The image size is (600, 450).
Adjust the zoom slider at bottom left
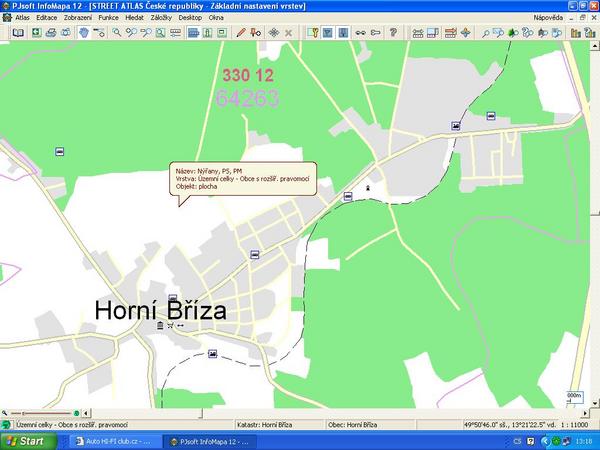(23, 413)
